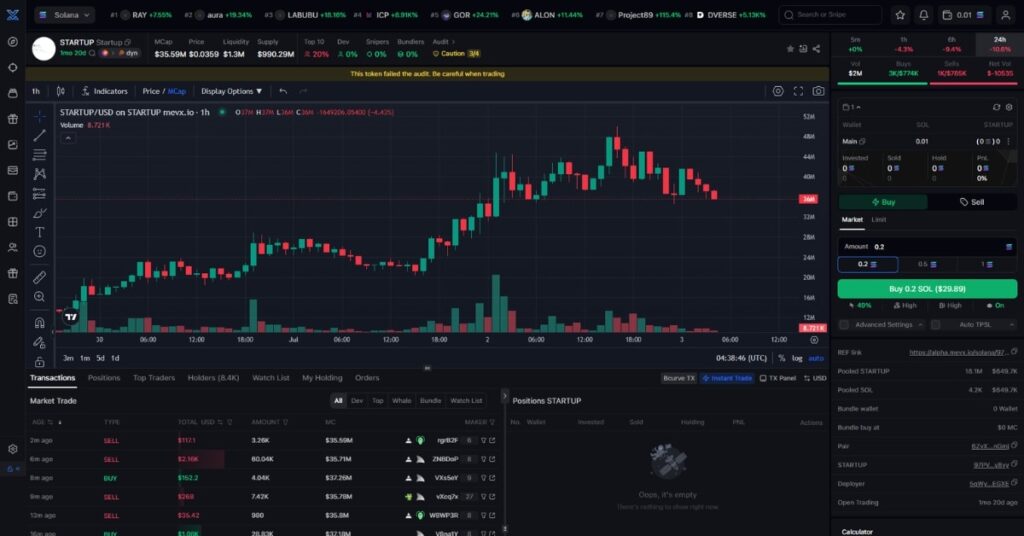Viewport: 1024px width, 536px height.
Task: Tick the Auto TPSL checkbox
Action: [935, 324]
